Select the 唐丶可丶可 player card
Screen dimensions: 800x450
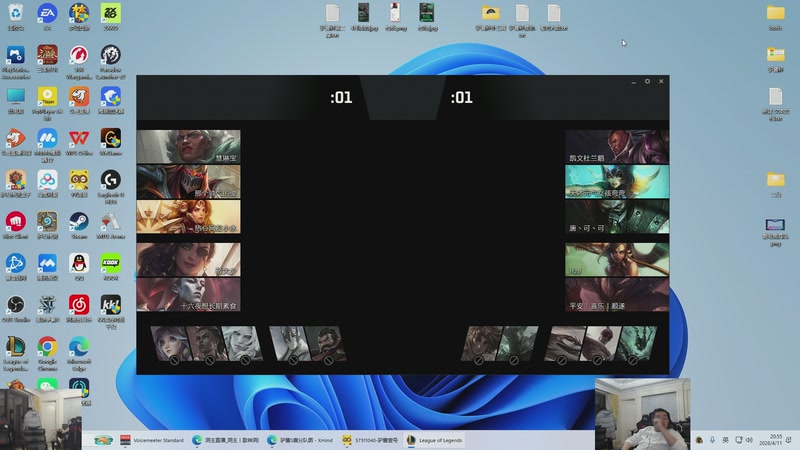pos(617,216)
